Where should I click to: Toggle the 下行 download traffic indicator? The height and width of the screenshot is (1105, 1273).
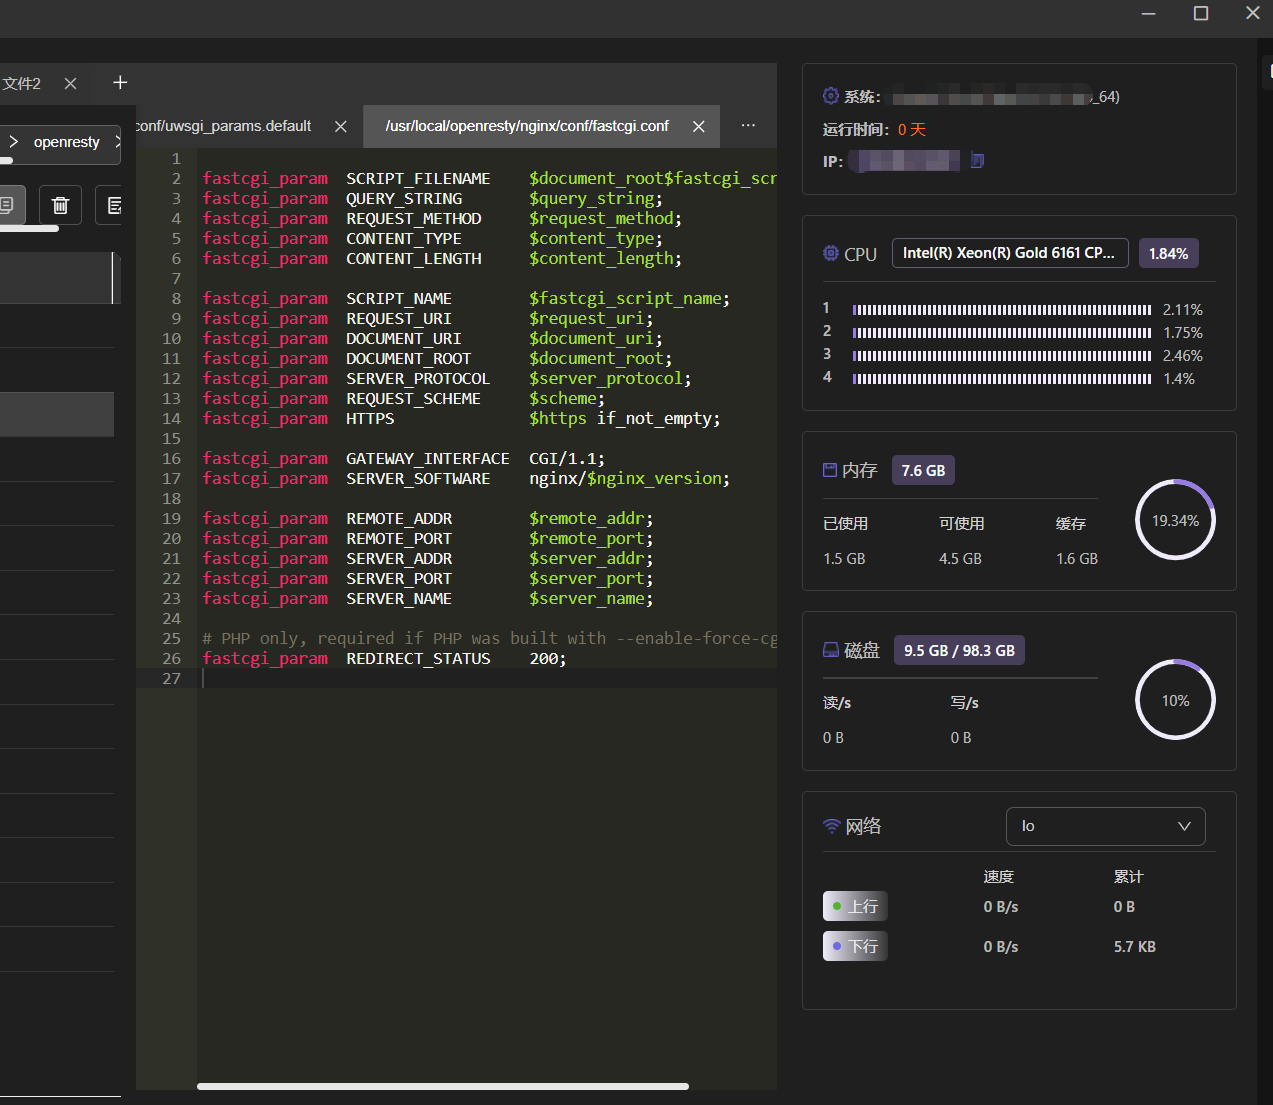point(855,946)
